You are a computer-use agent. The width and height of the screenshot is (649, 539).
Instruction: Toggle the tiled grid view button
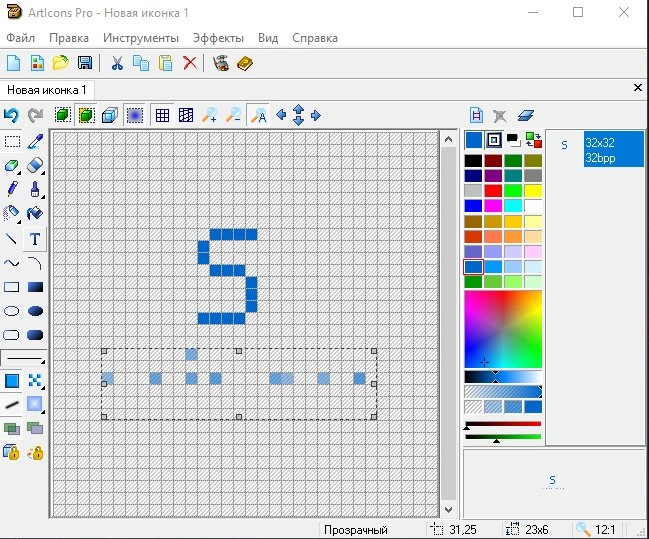pyautogui.click(x=186, y=115)
